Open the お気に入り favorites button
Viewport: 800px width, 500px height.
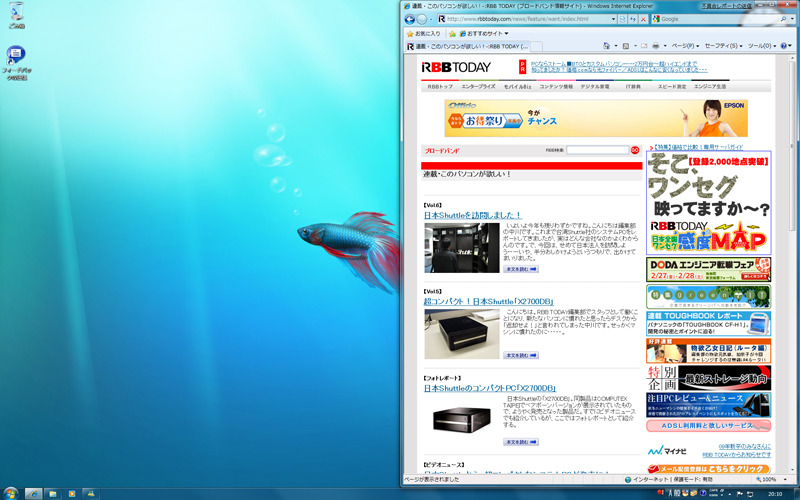(x=423, y=34)
